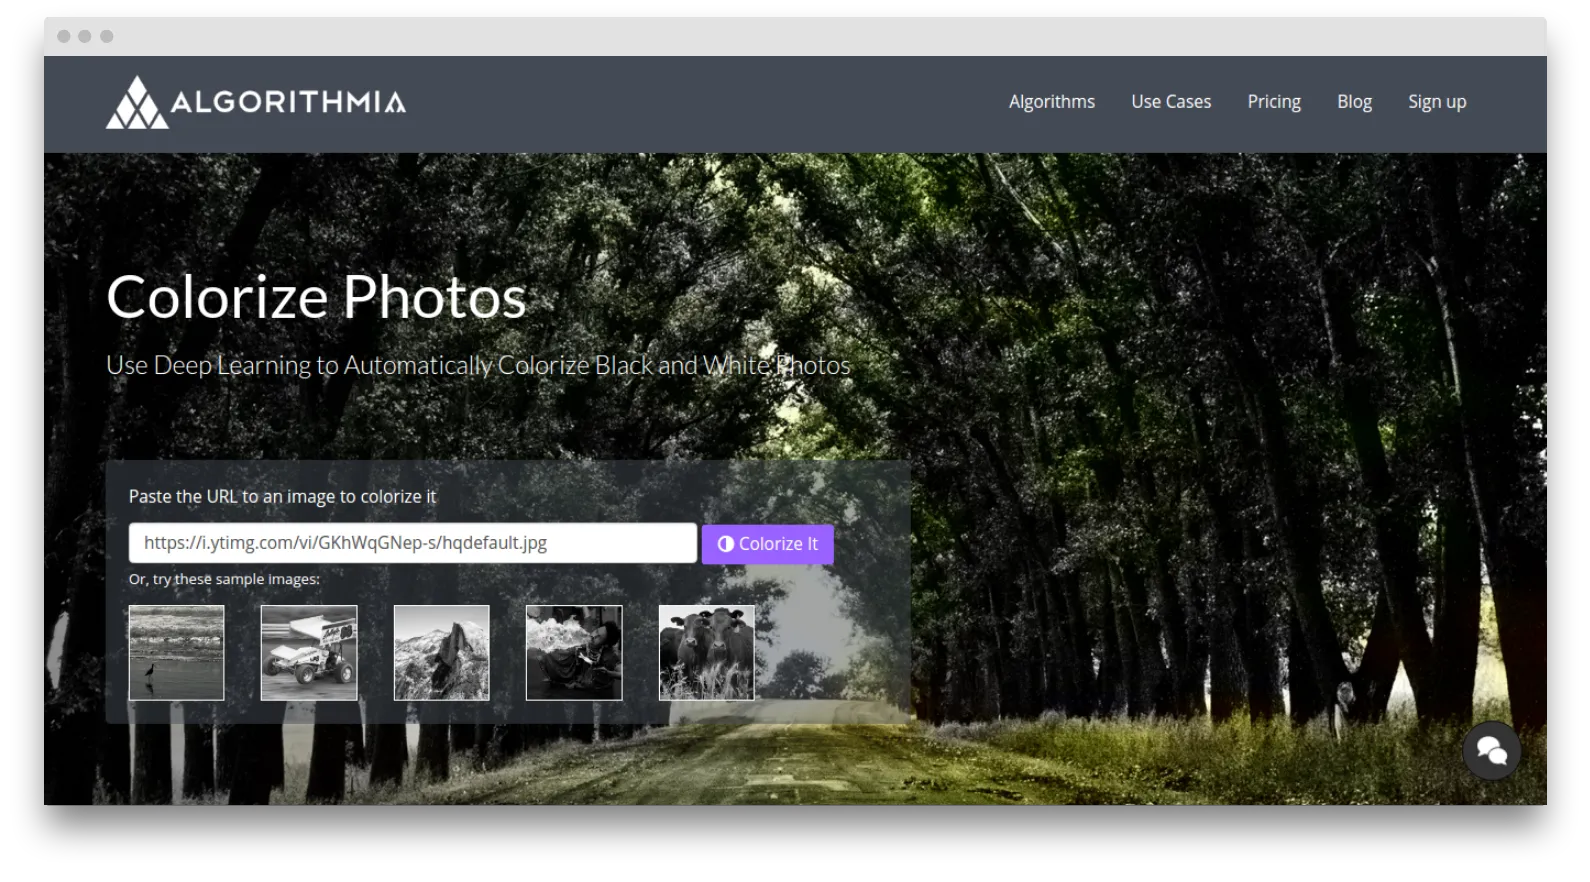Select the cows sample image
This screenshot has height=882, width=1590.
[706, 653]
